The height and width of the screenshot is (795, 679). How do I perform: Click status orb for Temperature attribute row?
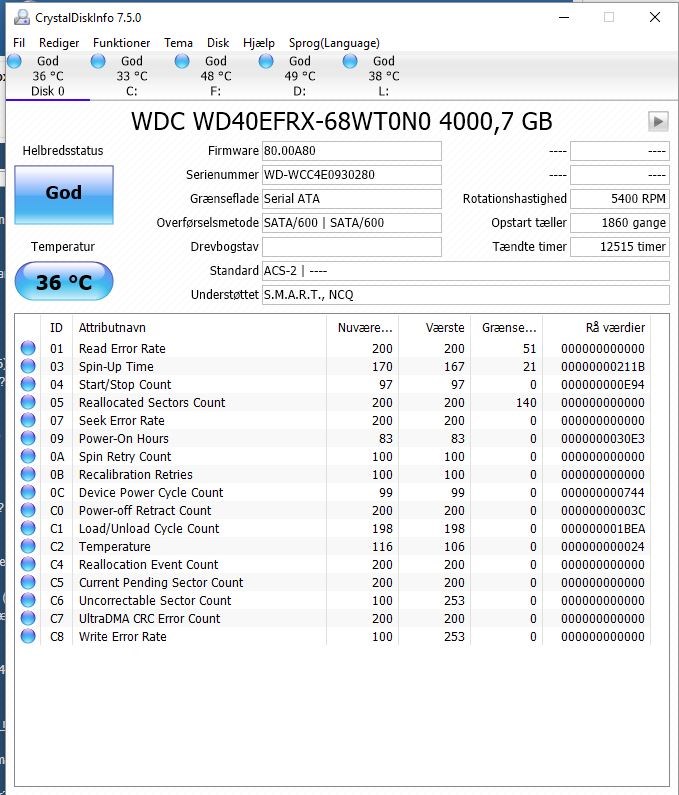pos(28,546)
